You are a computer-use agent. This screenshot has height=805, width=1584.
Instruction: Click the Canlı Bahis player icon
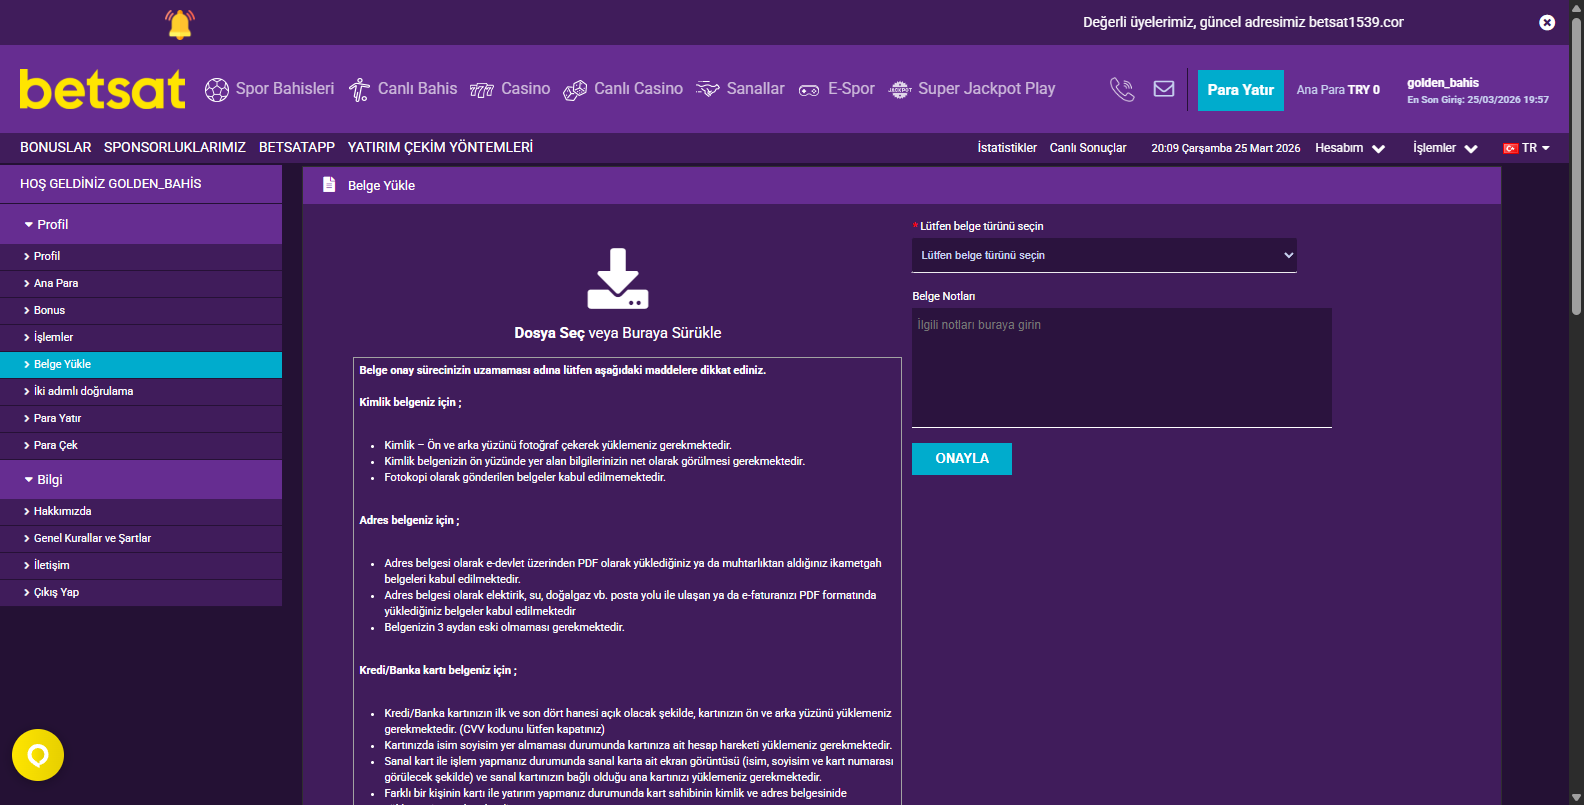[x=359, y=90]
